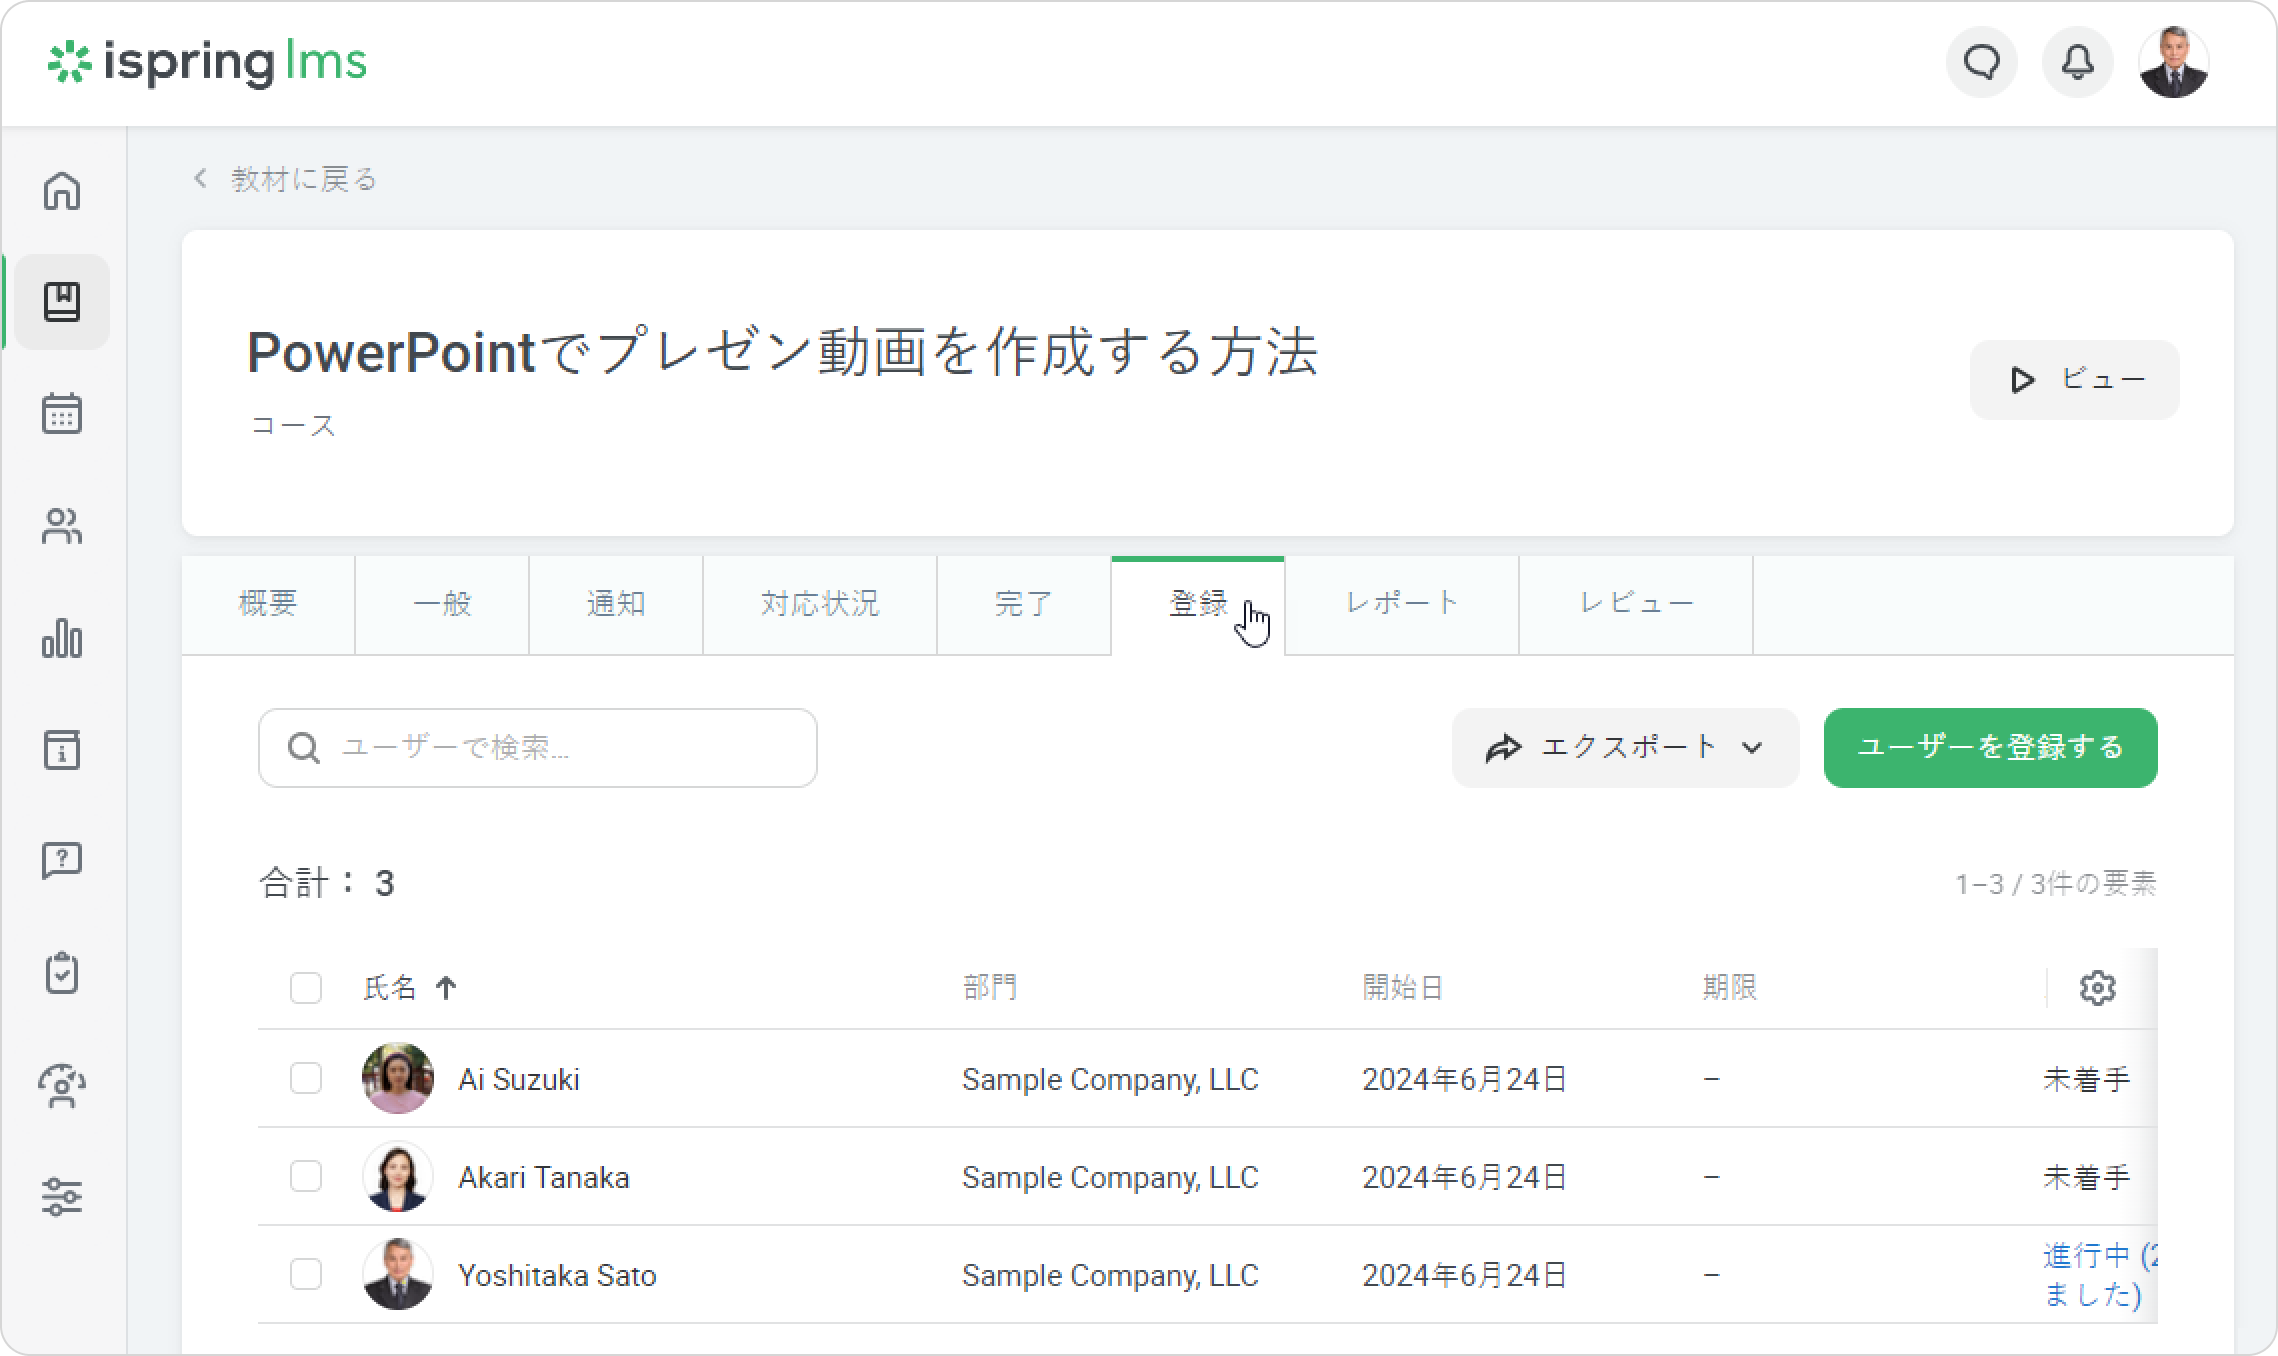Open the chat messages bubble icon
2278x1356 pixels.
pos(1981,63)
